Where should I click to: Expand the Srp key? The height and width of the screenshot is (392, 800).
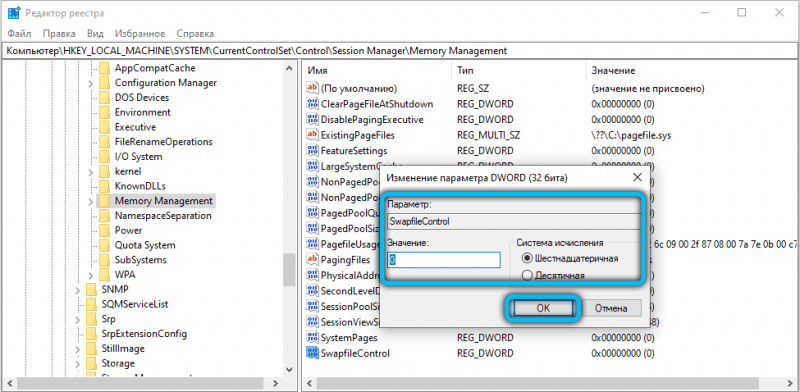click(78, 320)
